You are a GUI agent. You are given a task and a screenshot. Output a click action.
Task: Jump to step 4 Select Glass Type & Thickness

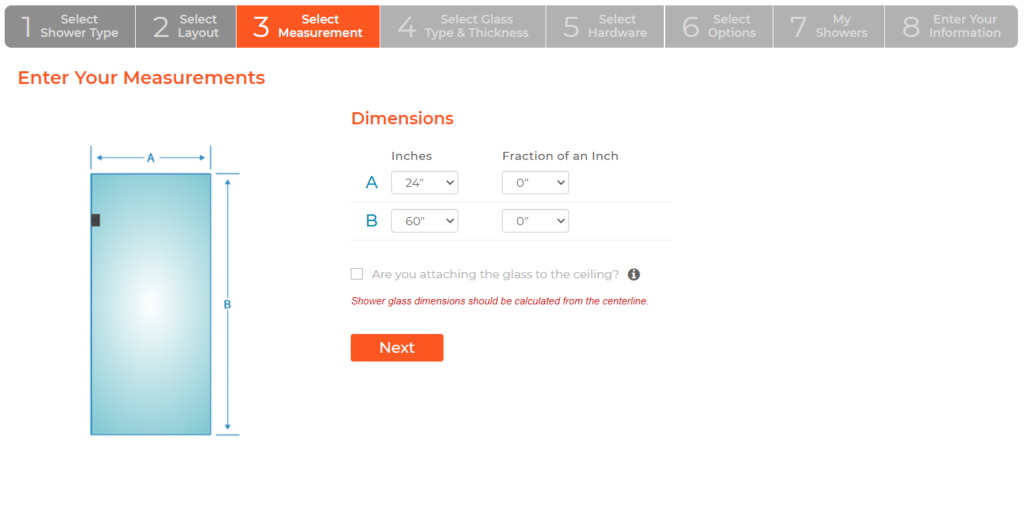point(463,26)
